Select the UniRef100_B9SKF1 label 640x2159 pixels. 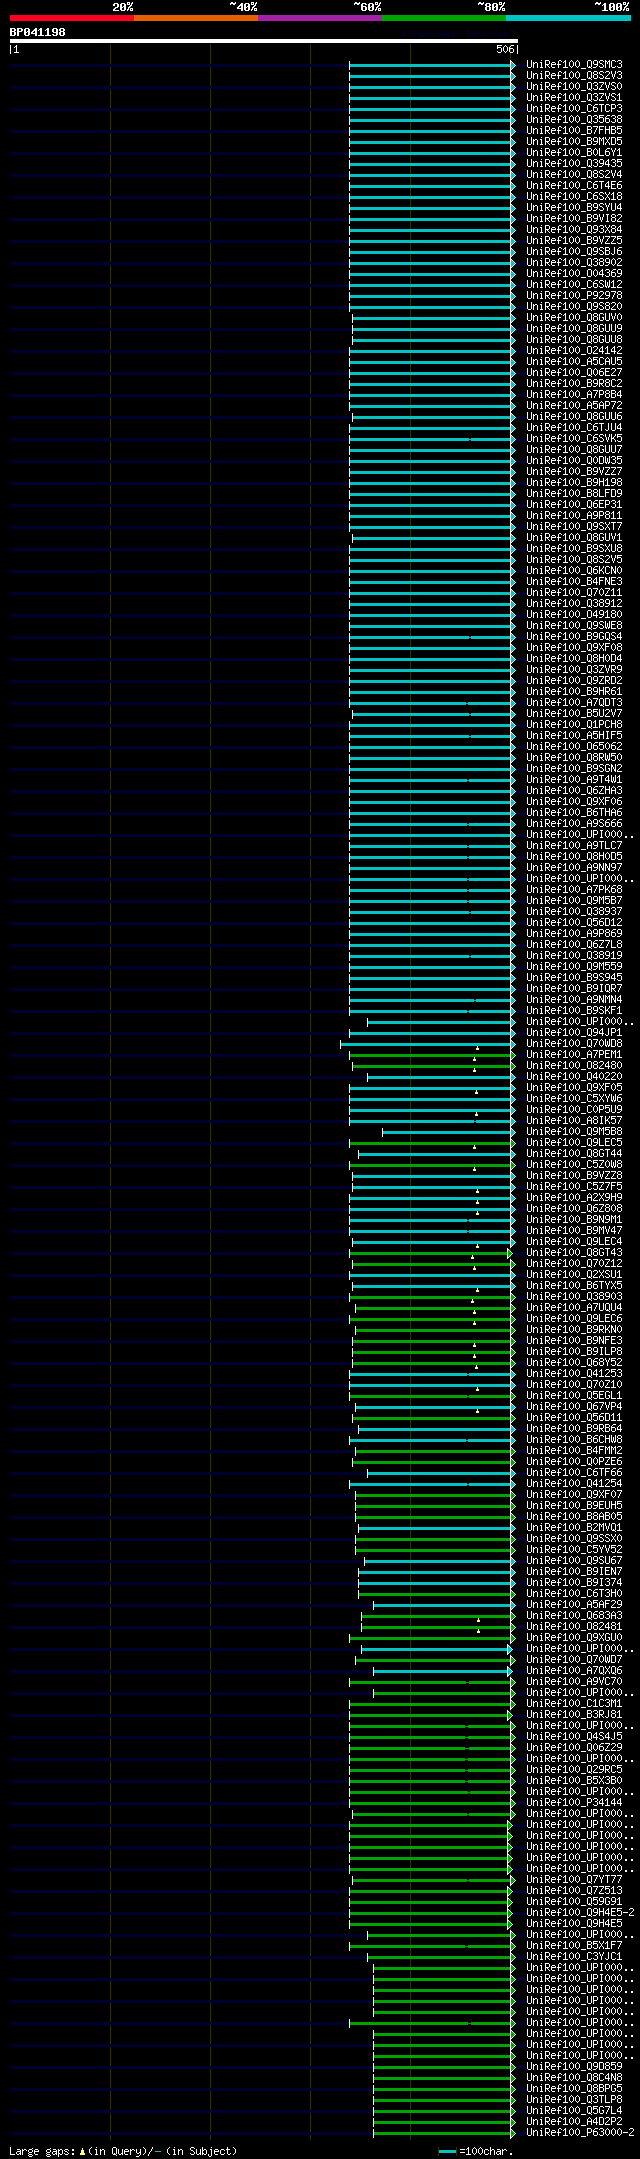[574, 1010]
